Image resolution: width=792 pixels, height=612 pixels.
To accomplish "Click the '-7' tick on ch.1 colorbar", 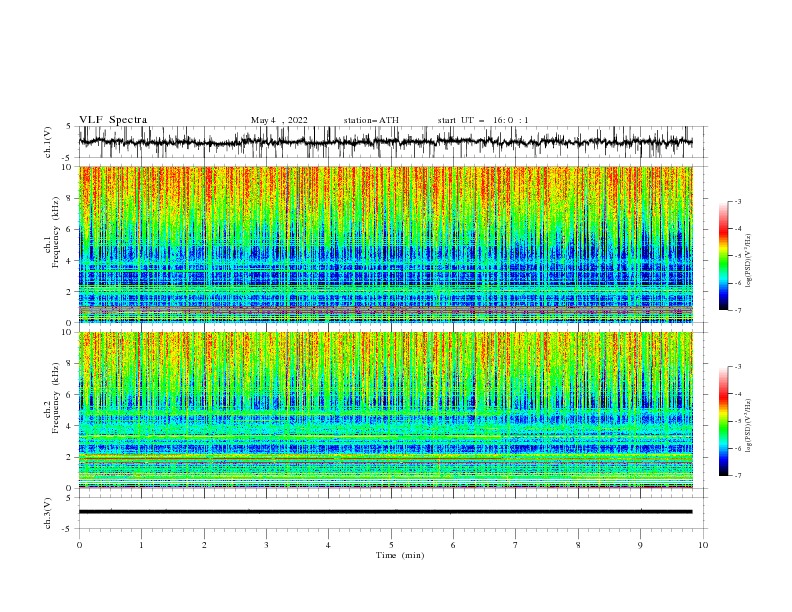I will (x=738, y=310).
